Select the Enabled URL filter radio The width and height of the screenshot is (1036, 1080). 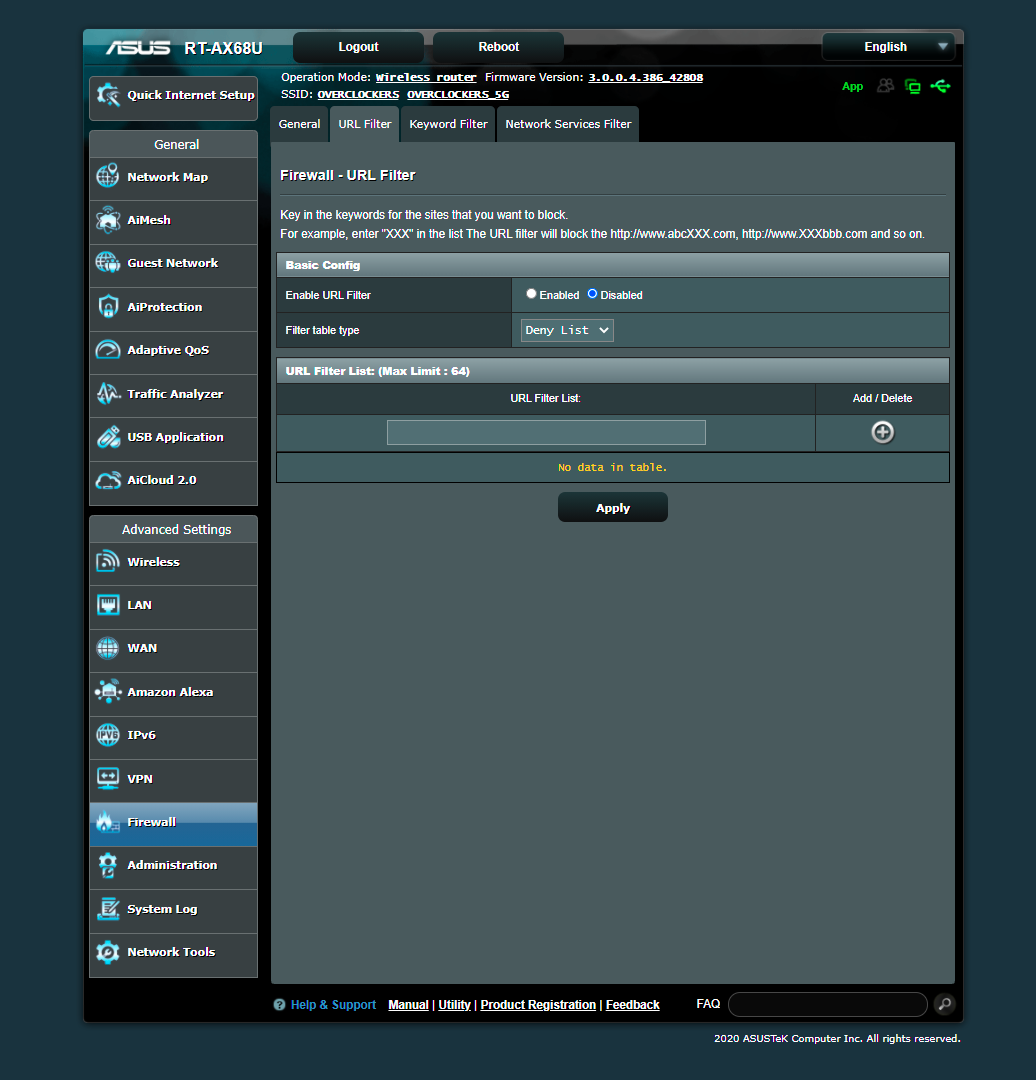coord(531,294)
